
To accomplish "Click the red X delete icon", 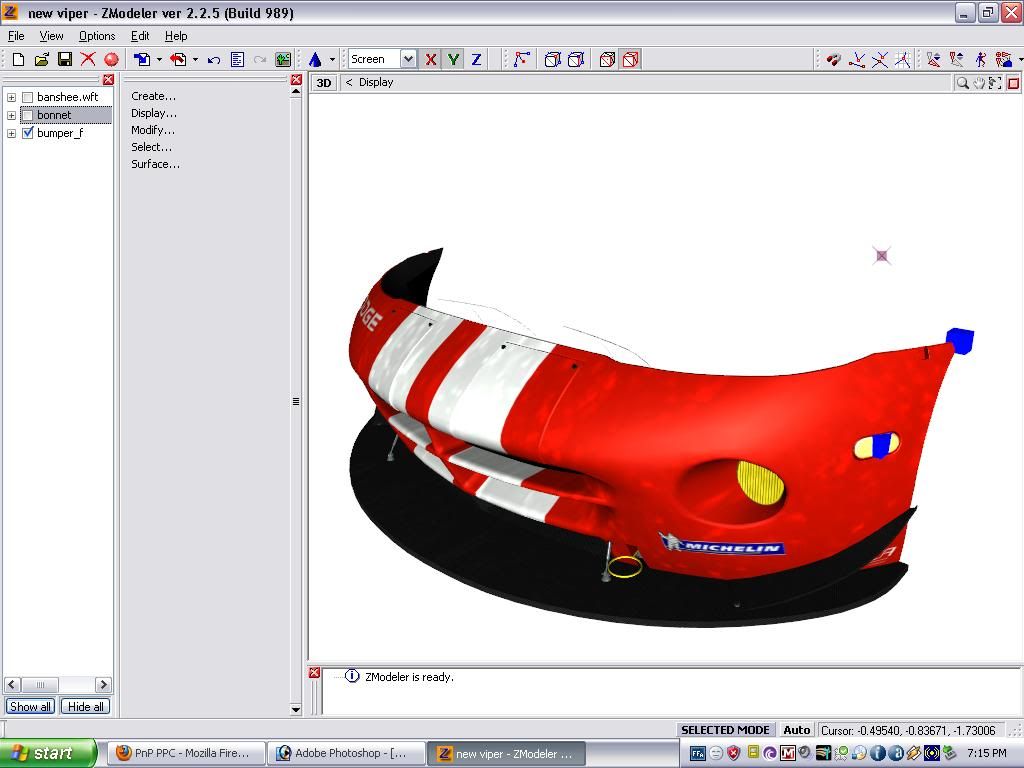I will [88, 60].
